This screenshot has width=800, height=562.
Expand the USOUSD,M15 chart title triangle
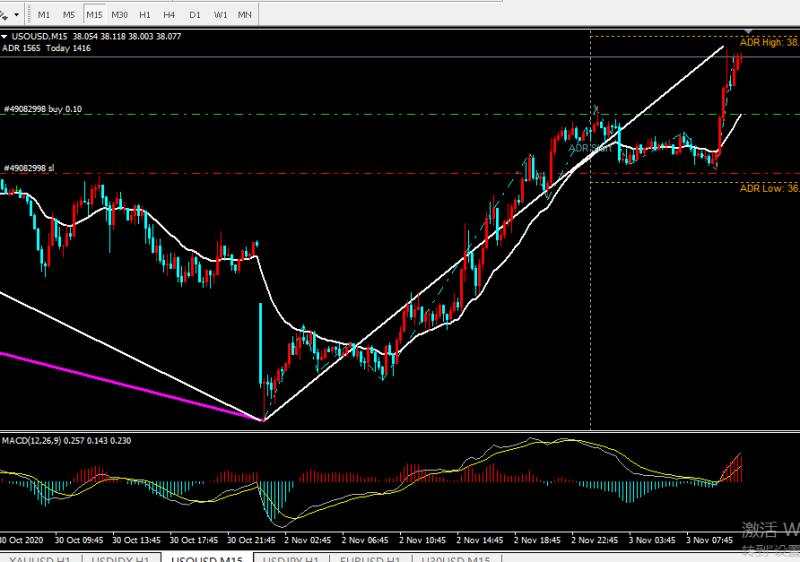pos(5,36)
